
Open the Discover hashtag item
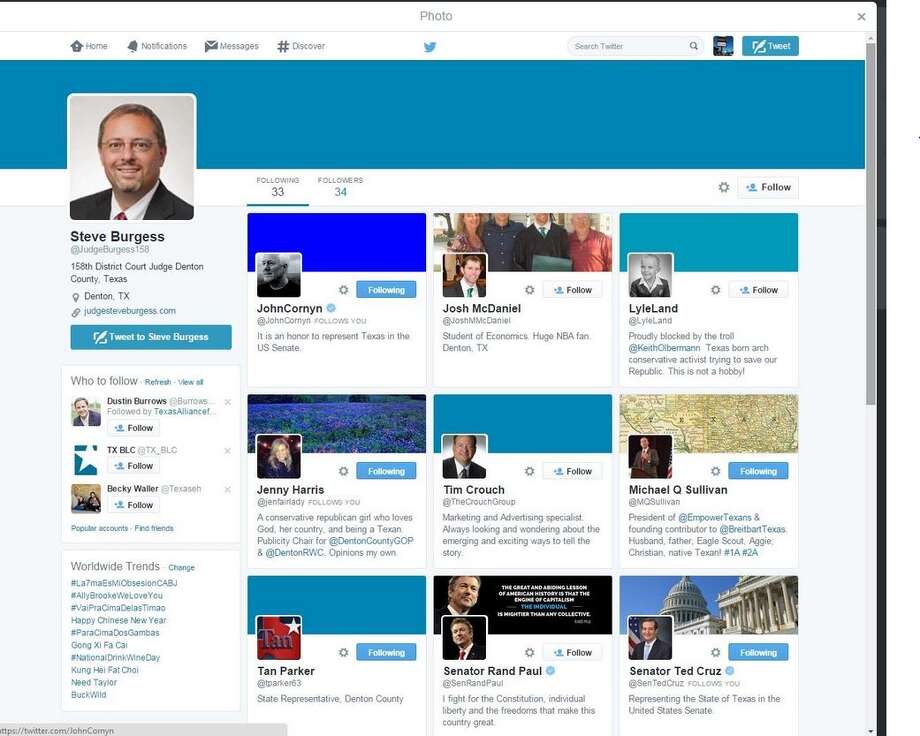[x=301, y=46]
